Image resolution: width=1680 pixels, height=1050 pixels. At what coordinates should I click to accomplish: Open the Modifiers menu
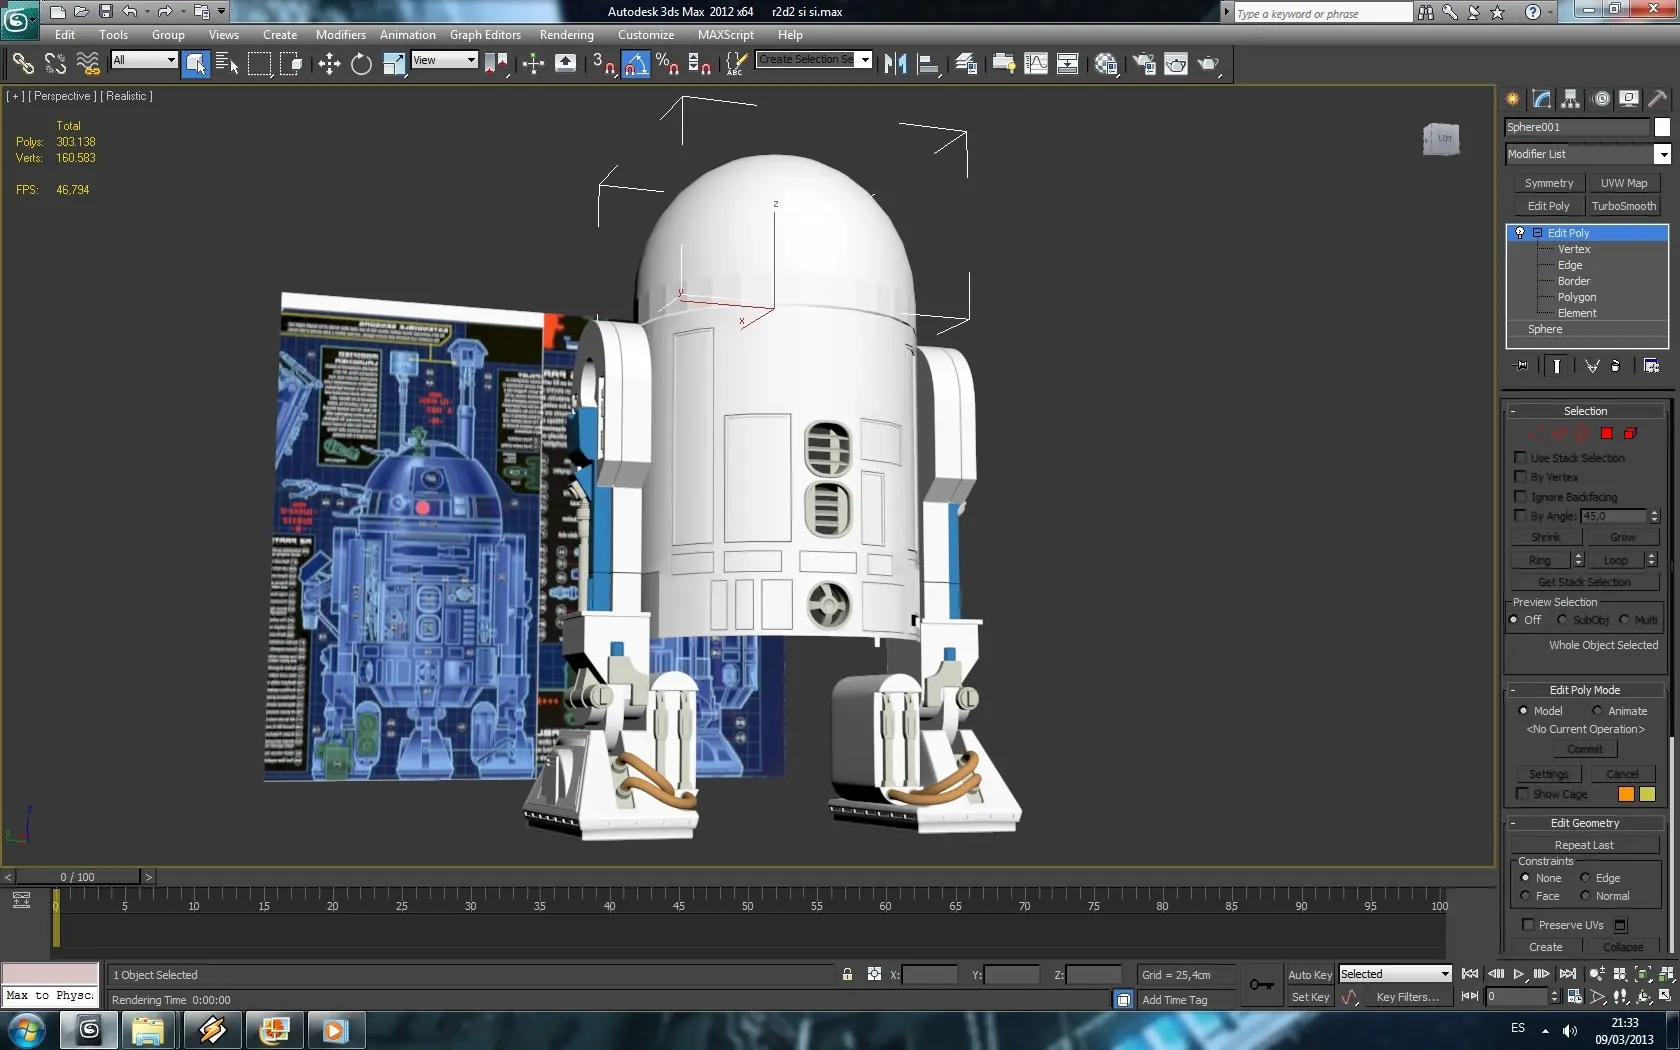click(341, 34)
